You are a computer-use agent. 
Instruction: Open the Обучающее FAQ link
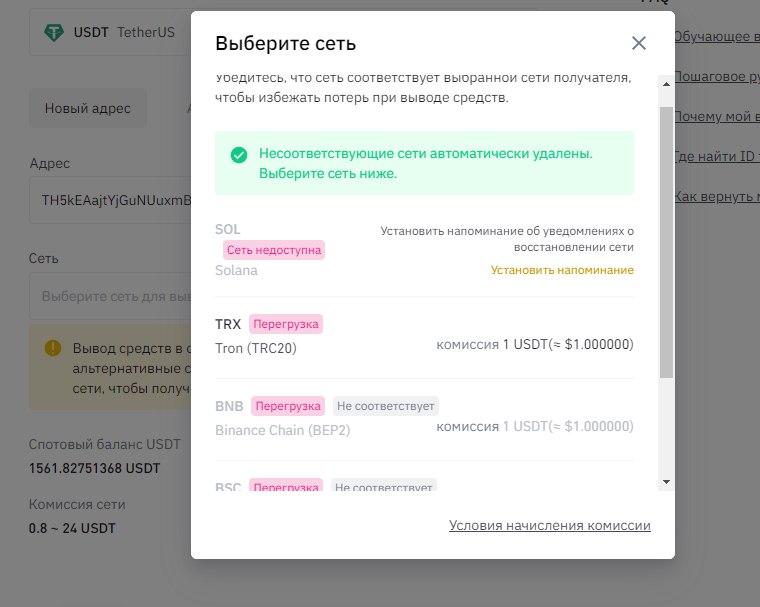point(717,36)
